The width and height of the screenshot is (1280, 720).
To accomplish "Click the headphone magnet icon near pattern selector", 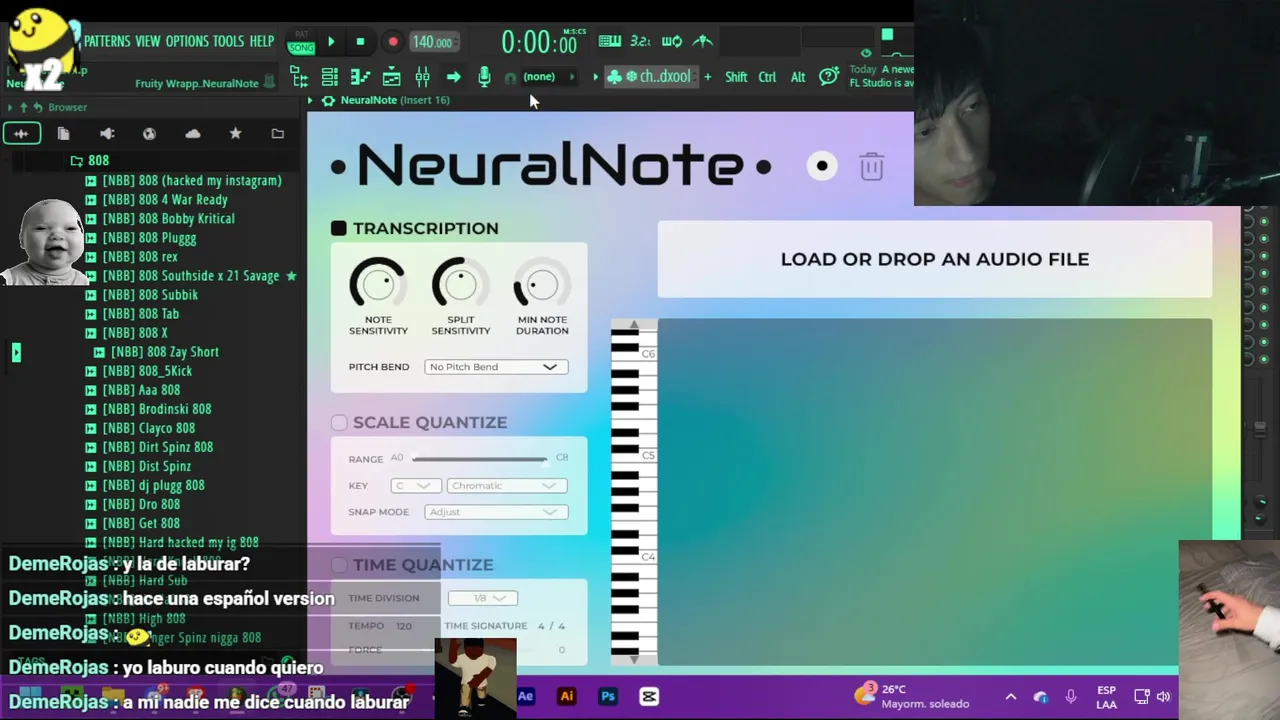I will pos(510,78).
